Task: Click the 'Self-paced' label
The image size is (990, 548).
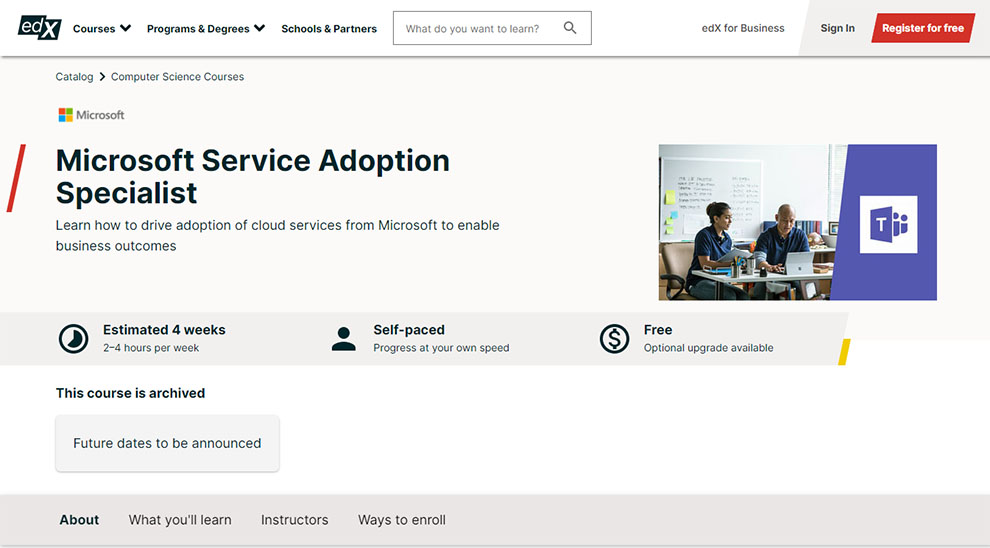Action: point(409,330)
